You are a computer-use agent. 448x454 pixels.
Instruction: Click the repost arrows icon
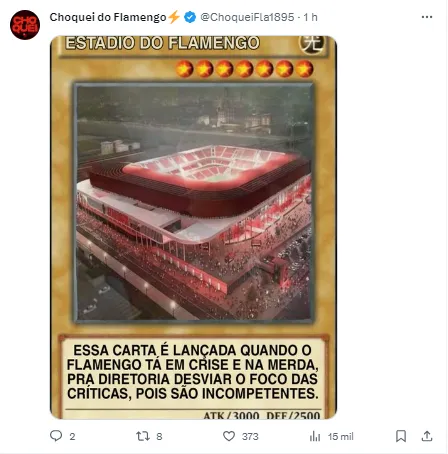pos(143,436)
